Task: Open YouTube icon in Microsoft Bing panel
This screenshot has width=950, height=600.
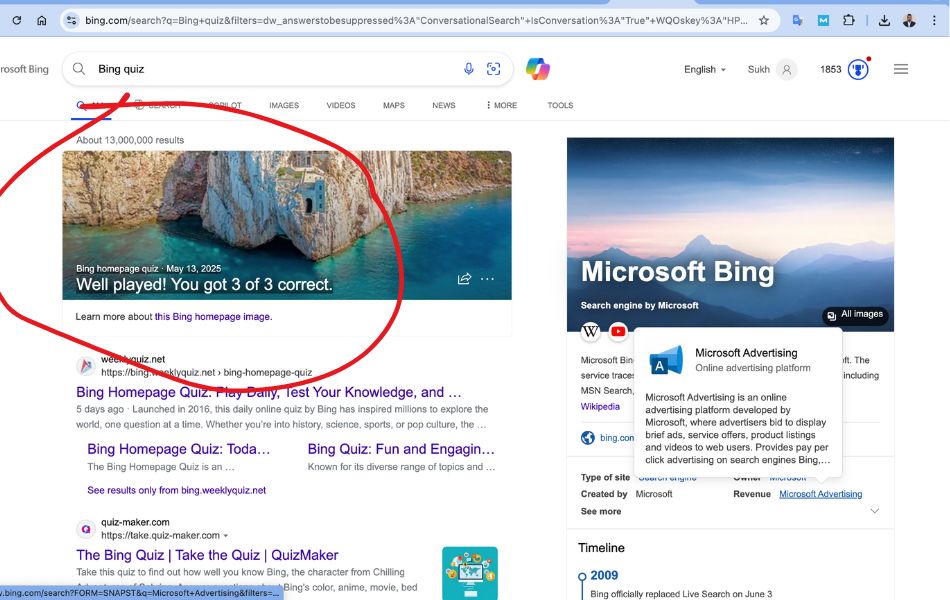Action: click(618, 331)
